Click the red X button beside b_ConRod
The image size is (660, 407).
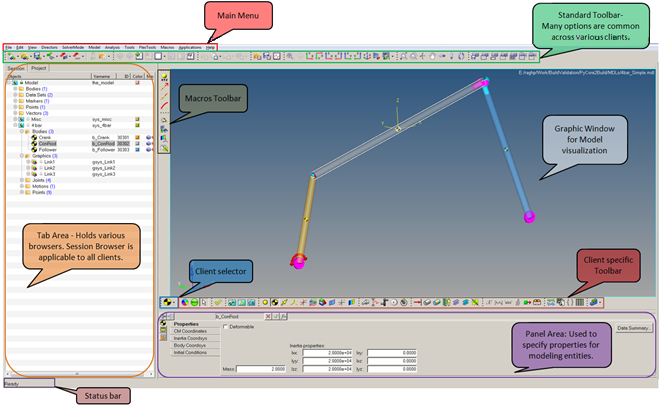pos(268,316)
